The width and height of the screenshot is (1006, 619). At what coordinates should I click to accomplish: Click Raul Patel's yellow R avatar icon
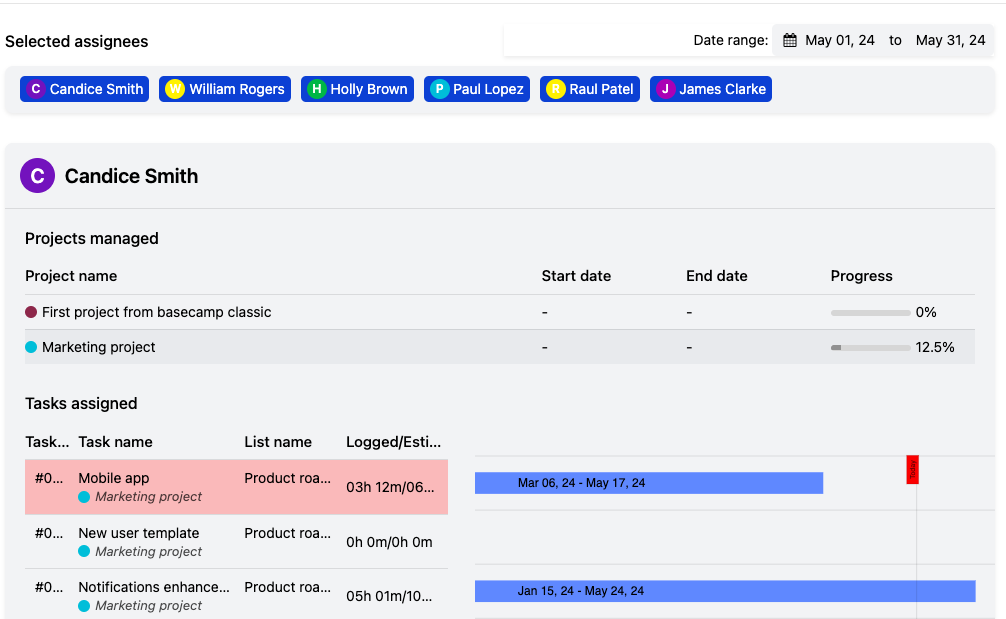(556, 89)
